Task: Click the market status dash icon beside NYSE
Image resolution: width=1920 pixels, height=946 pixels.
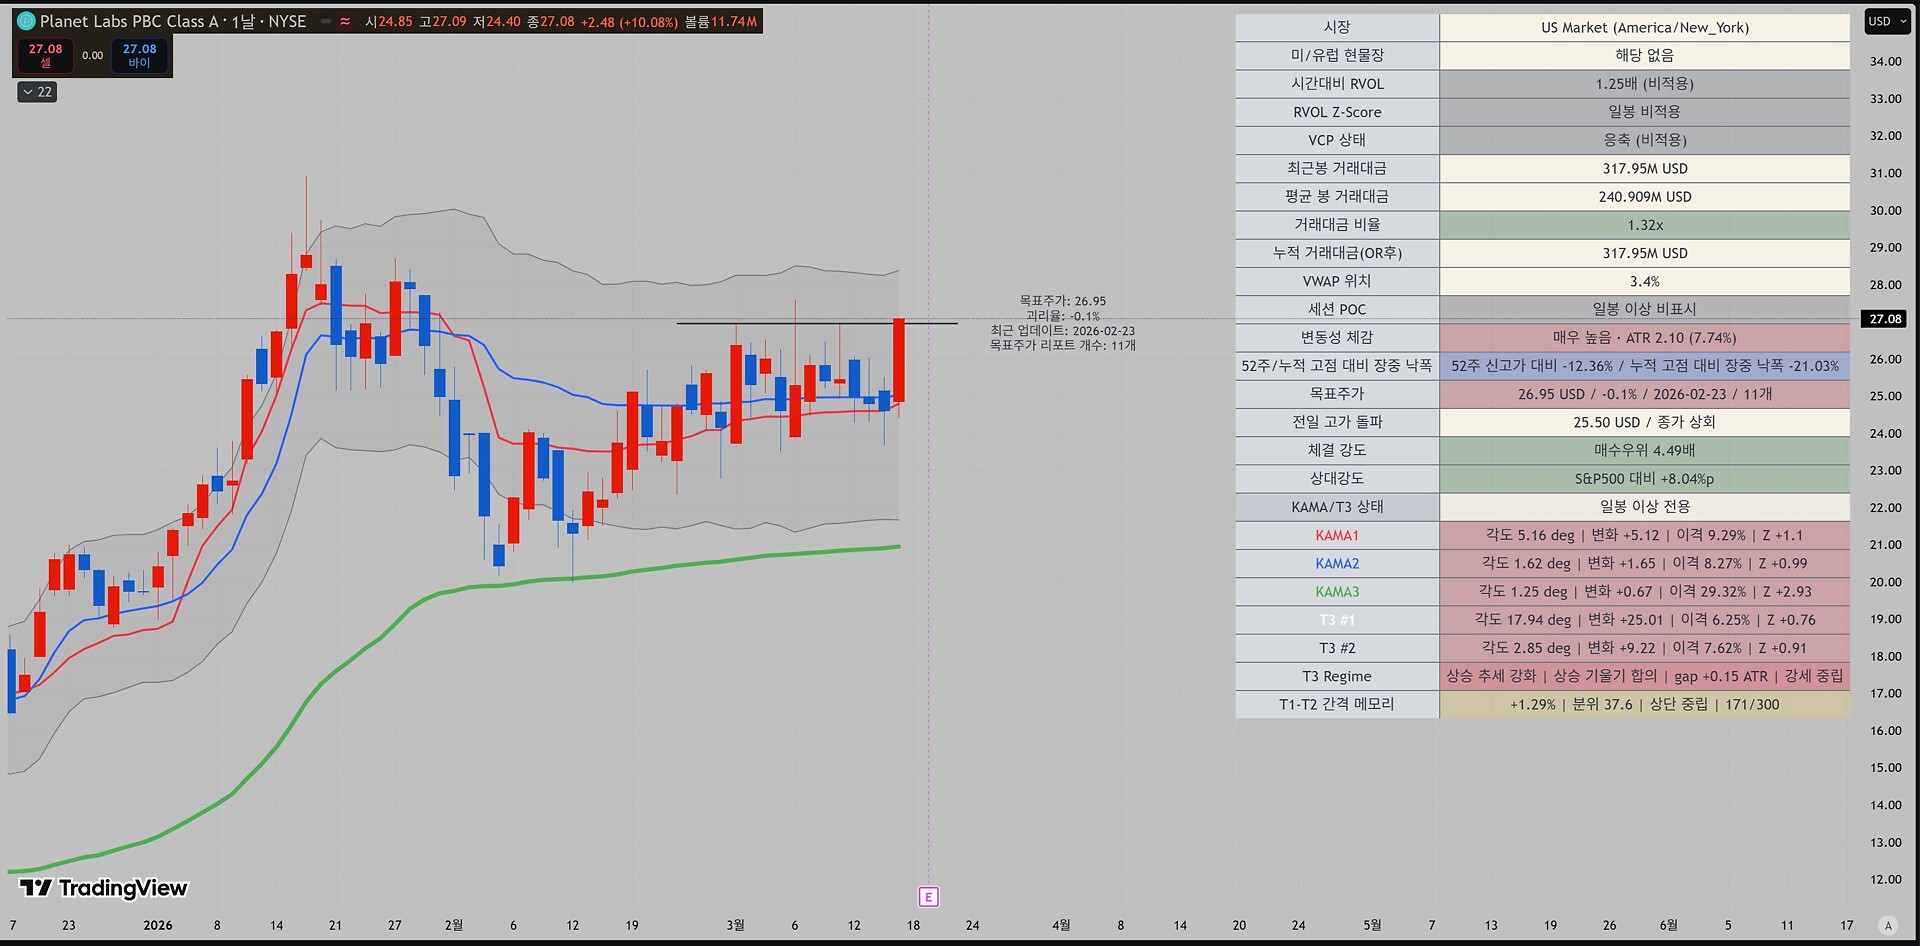Action: pyautogui.click(x=326, y=21)
